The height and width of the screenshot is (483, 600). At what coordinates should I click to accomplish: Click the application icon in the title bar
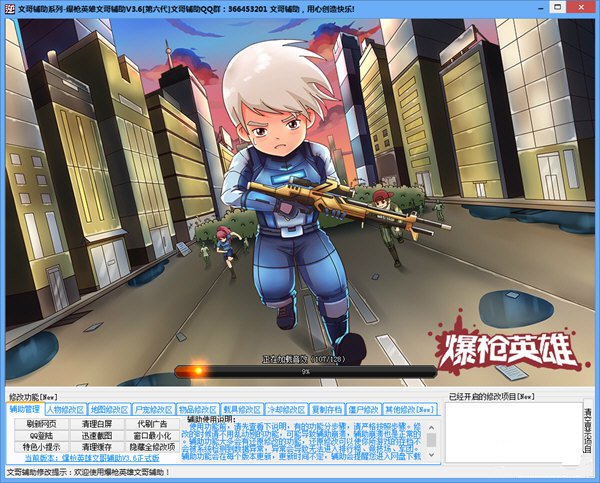coord(10,8)
